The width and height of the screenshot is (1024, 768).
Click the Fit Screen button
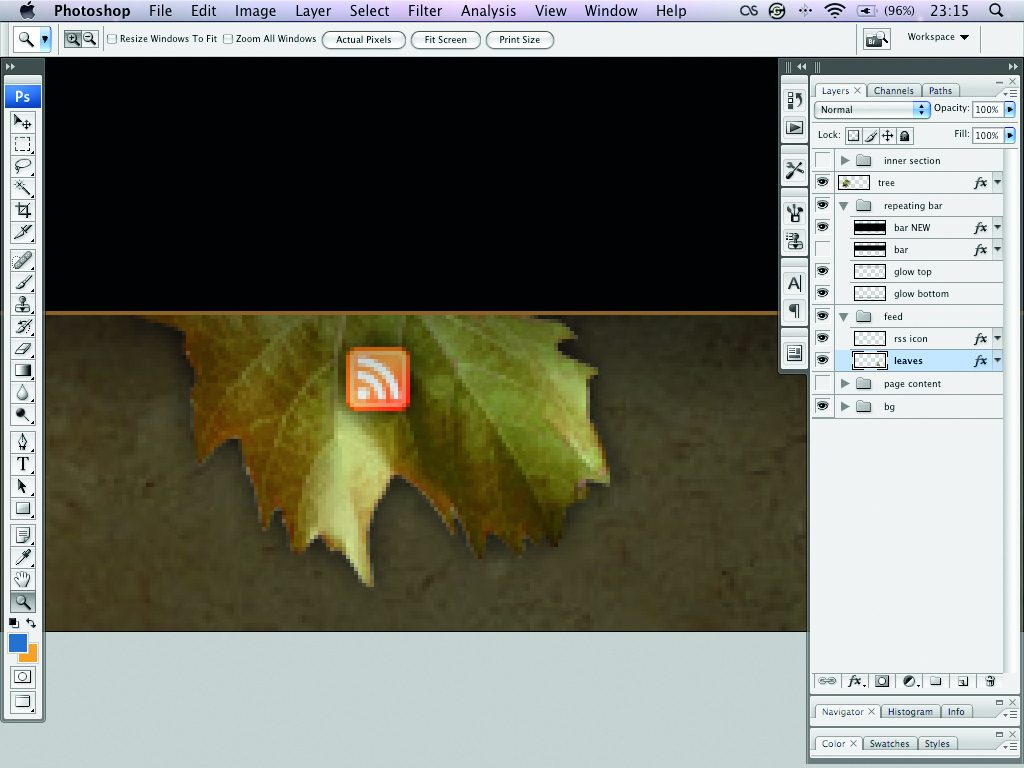click(x=445, y=39)
